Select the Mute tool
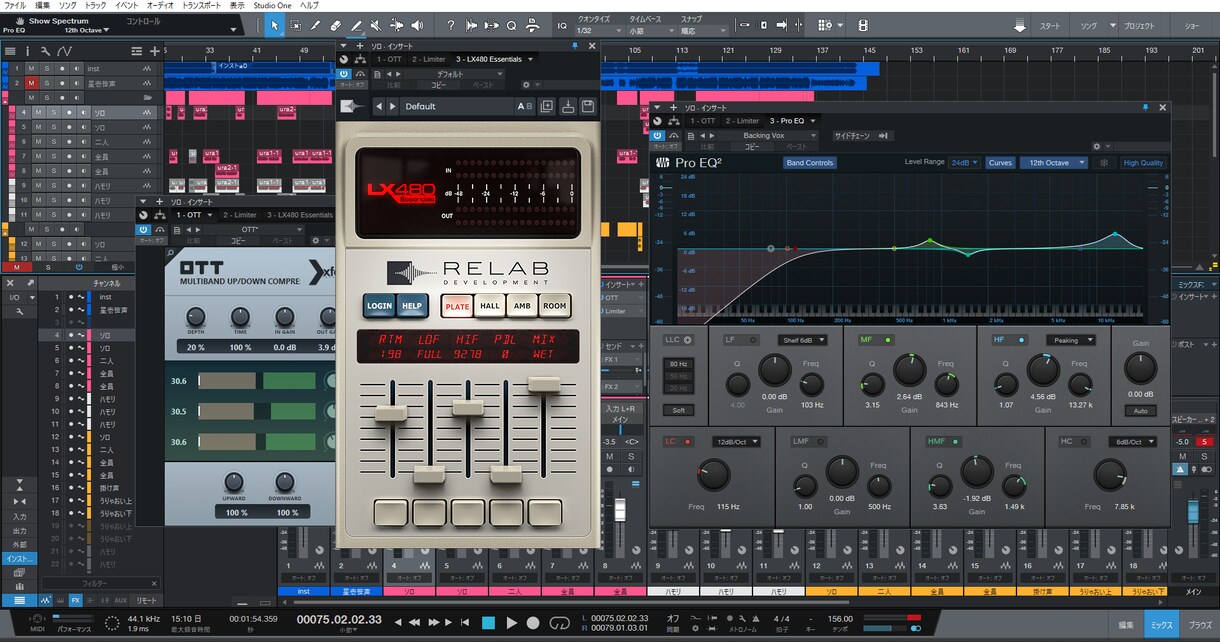 (377, 25)
